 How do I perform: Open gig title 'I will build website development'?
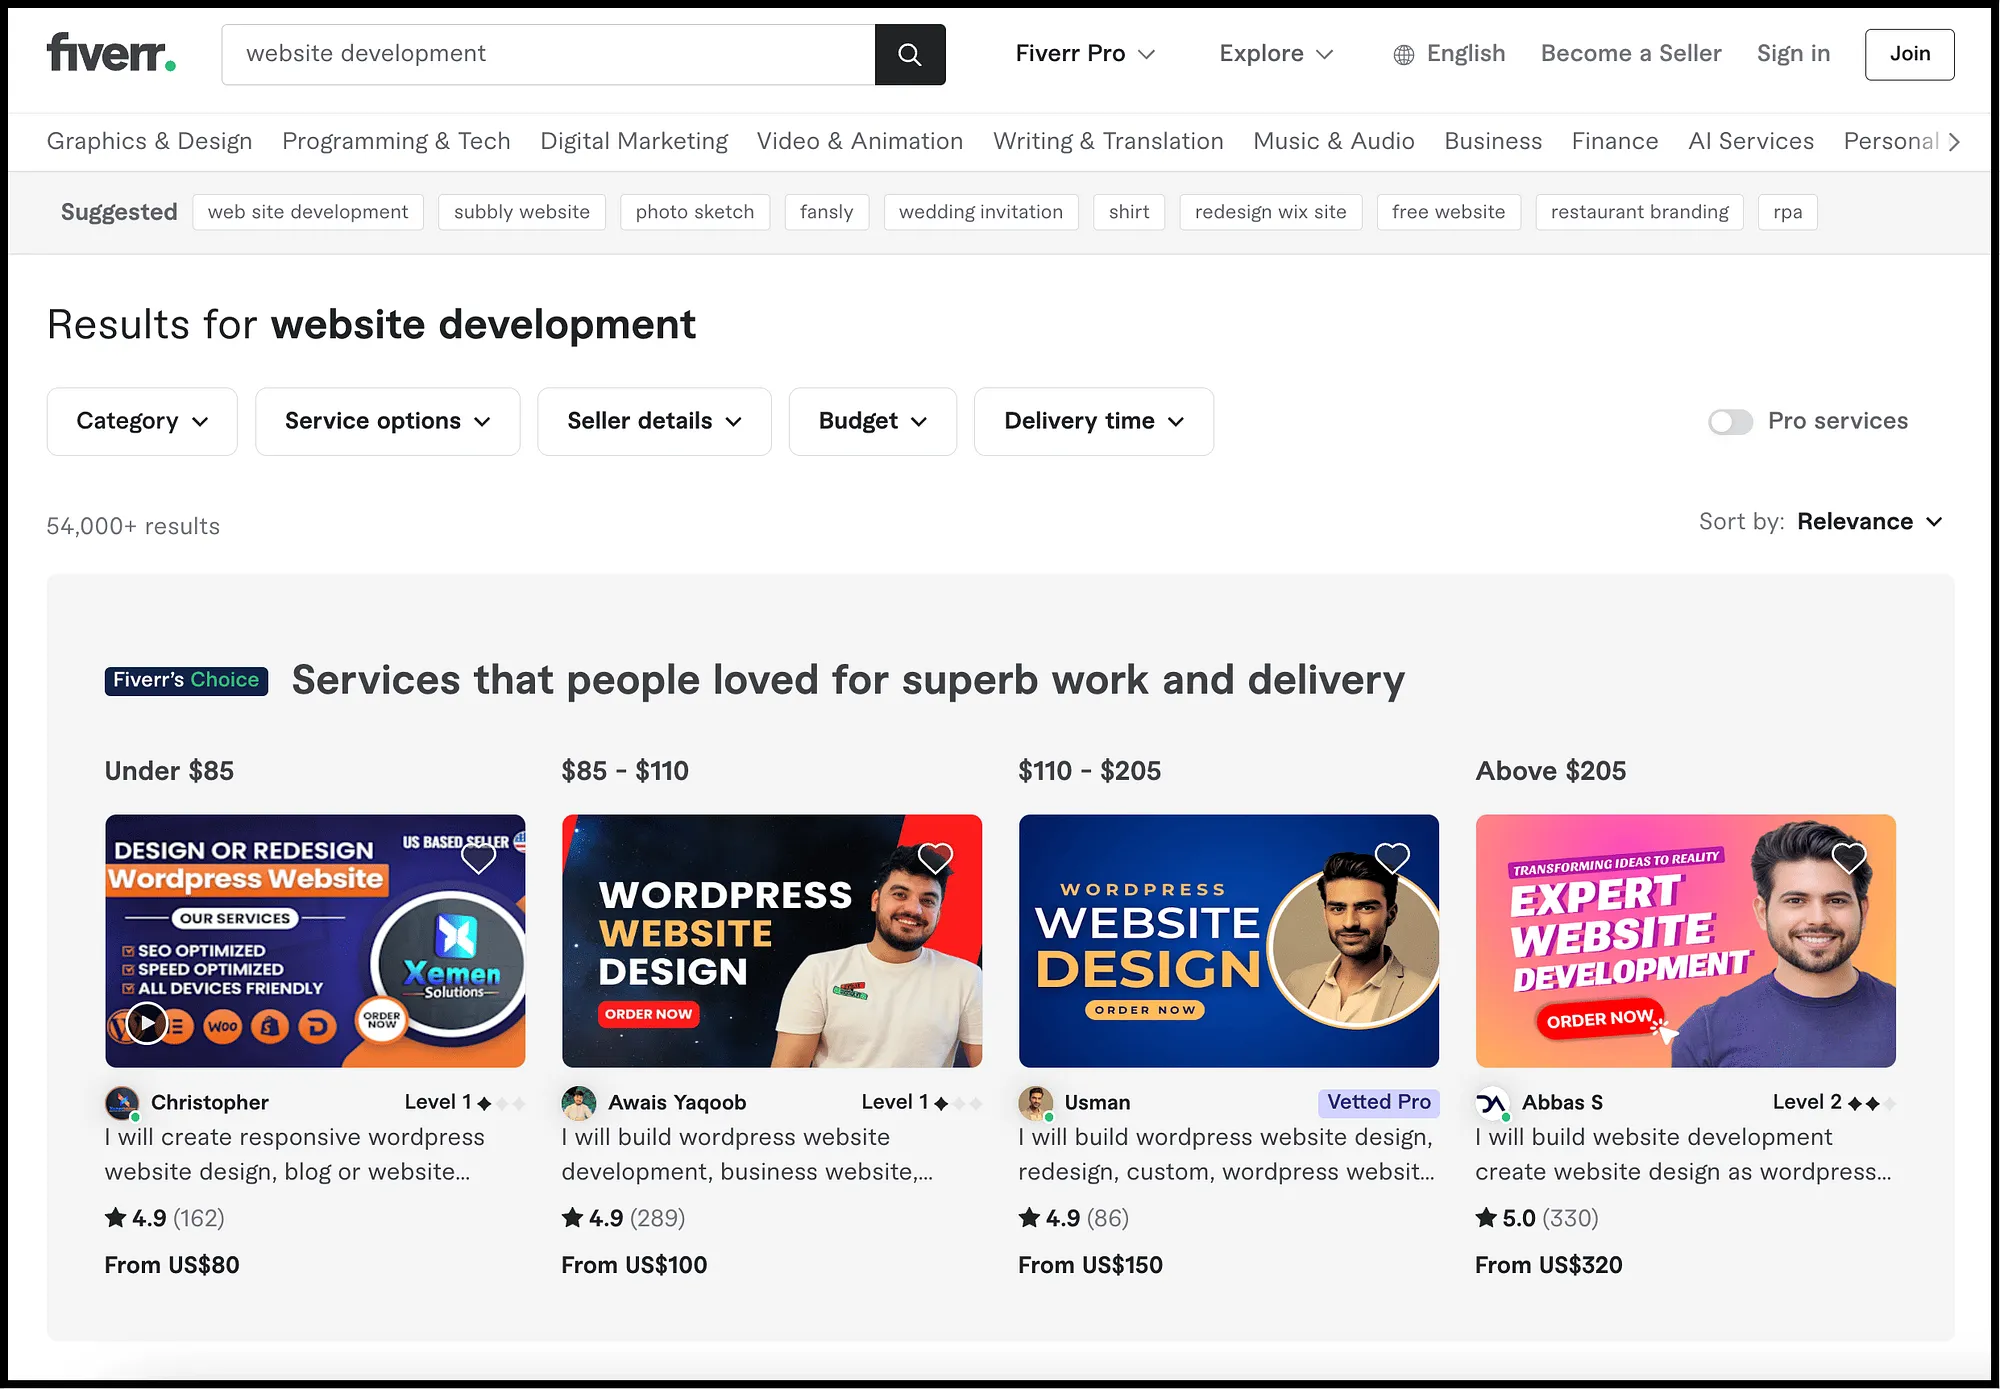pos(1683,1155)
